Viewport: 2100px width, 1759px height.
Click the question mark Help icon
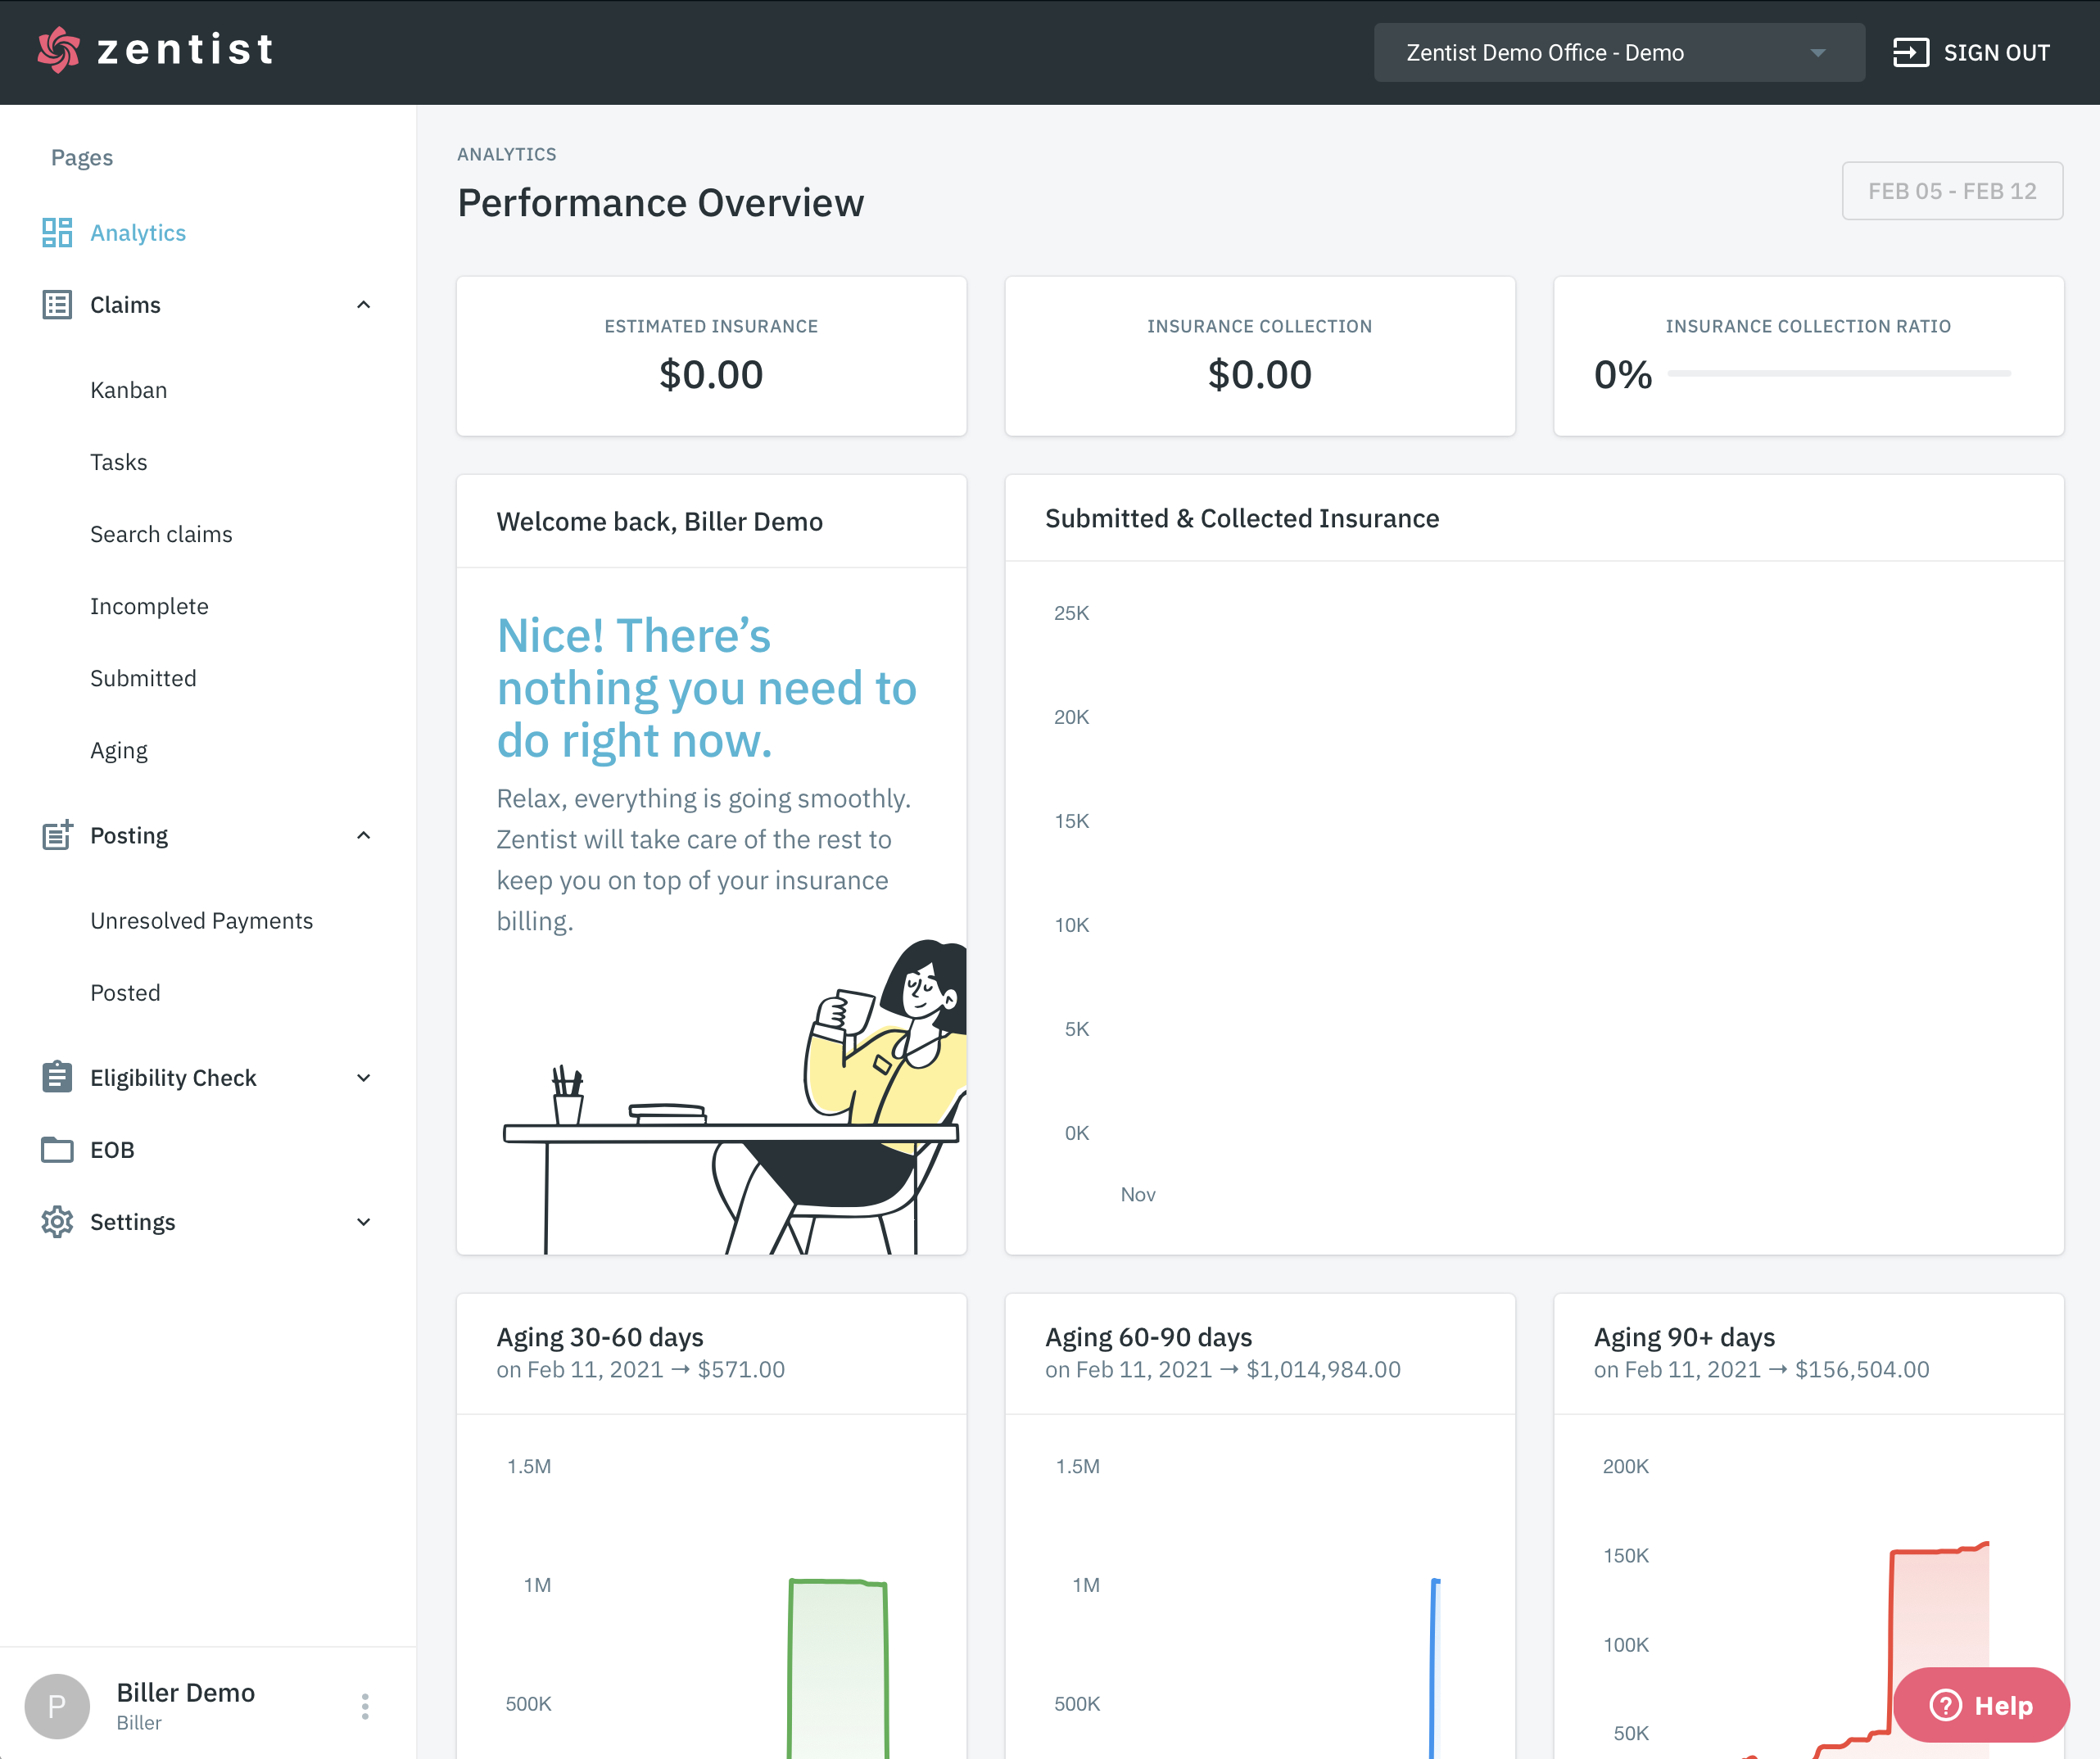coord(1945,1705)
